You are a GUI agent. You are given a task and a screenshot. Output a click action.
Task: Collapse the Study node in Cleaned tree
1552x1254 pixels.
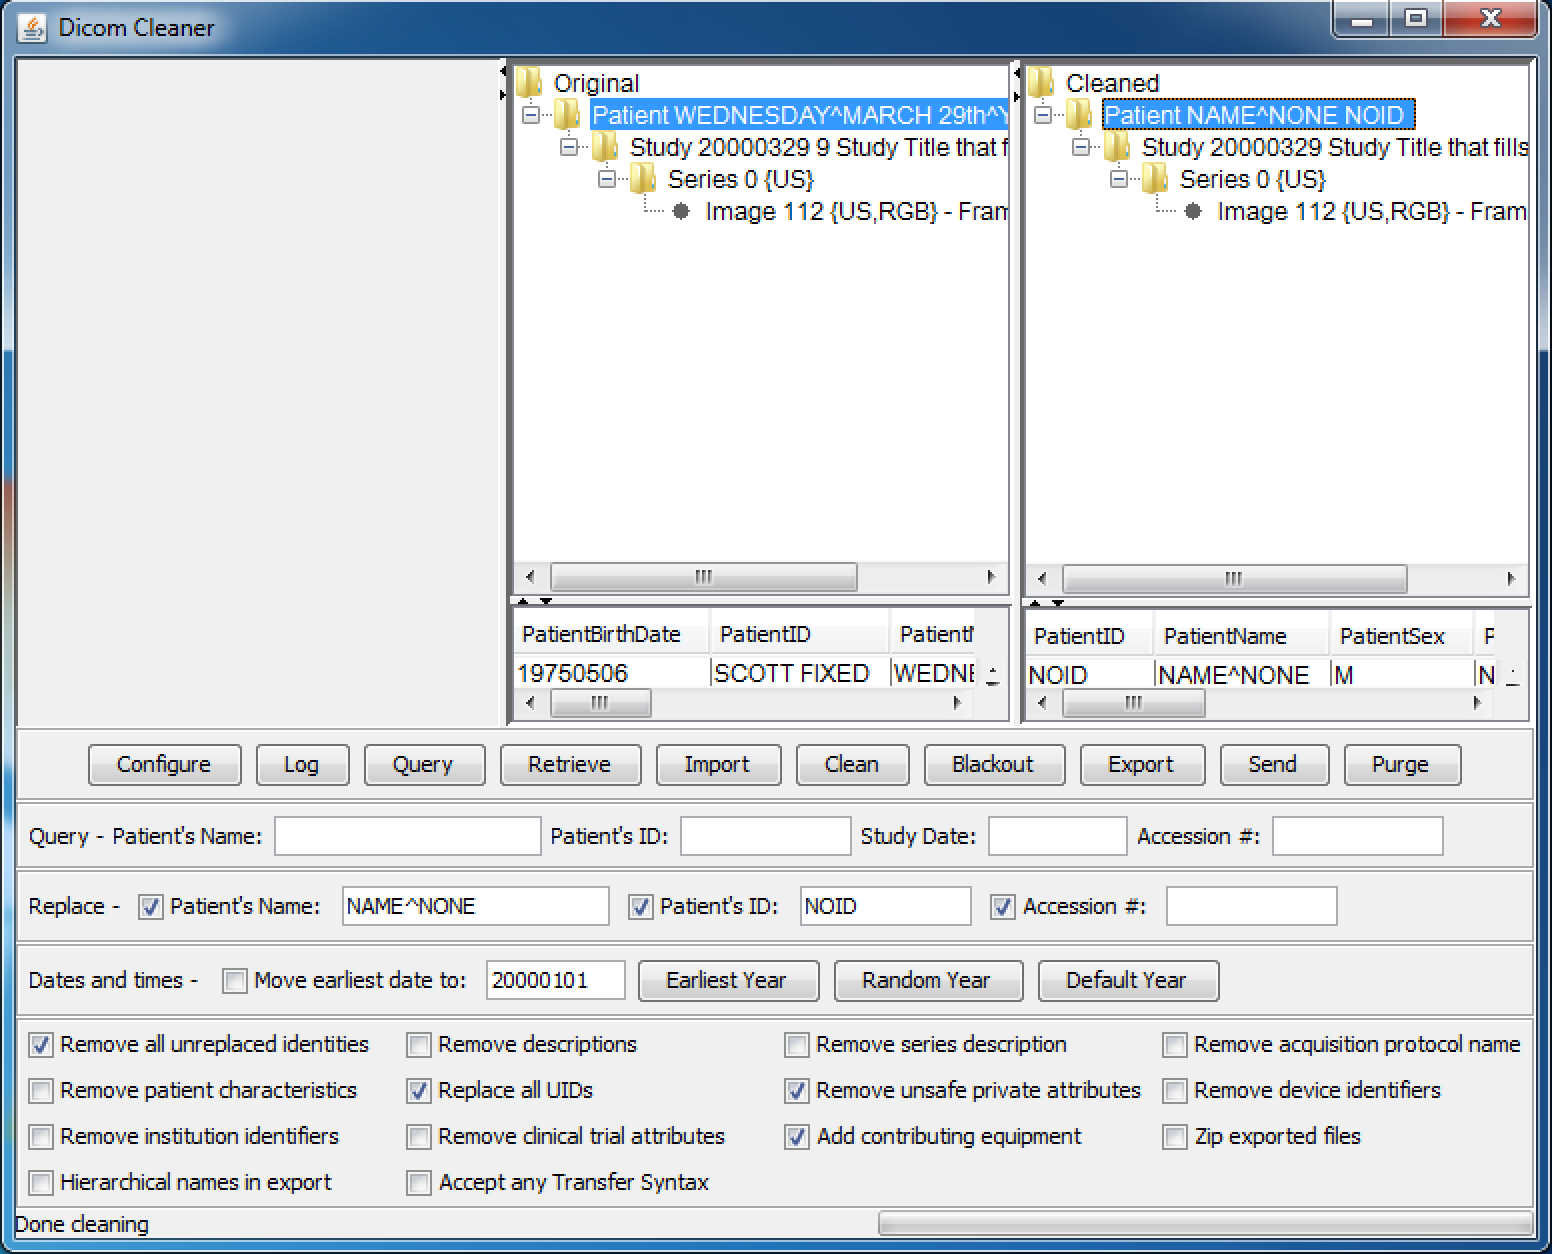tap(1081, 147)
